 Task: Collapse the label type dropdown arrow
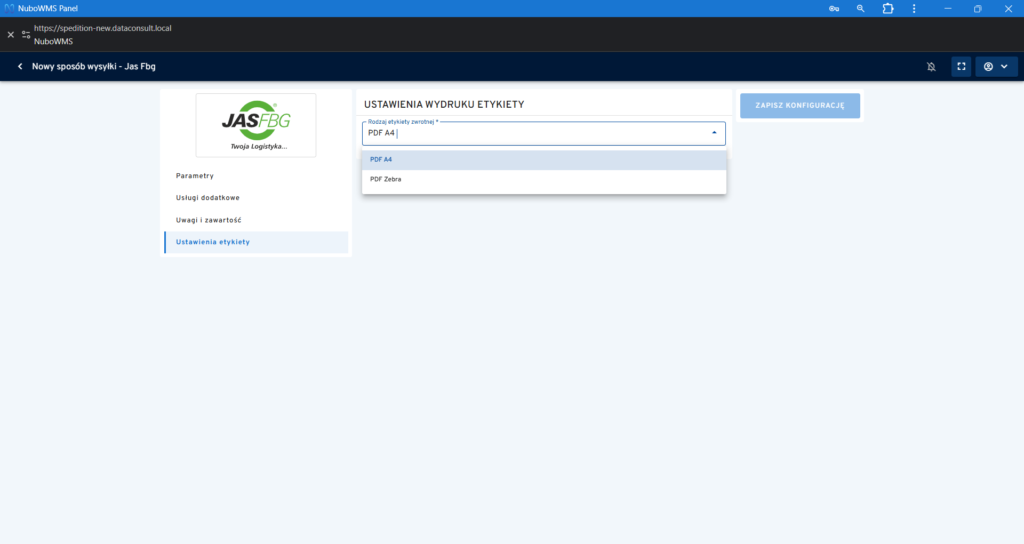pyautogui.click(x=713, y=132)
